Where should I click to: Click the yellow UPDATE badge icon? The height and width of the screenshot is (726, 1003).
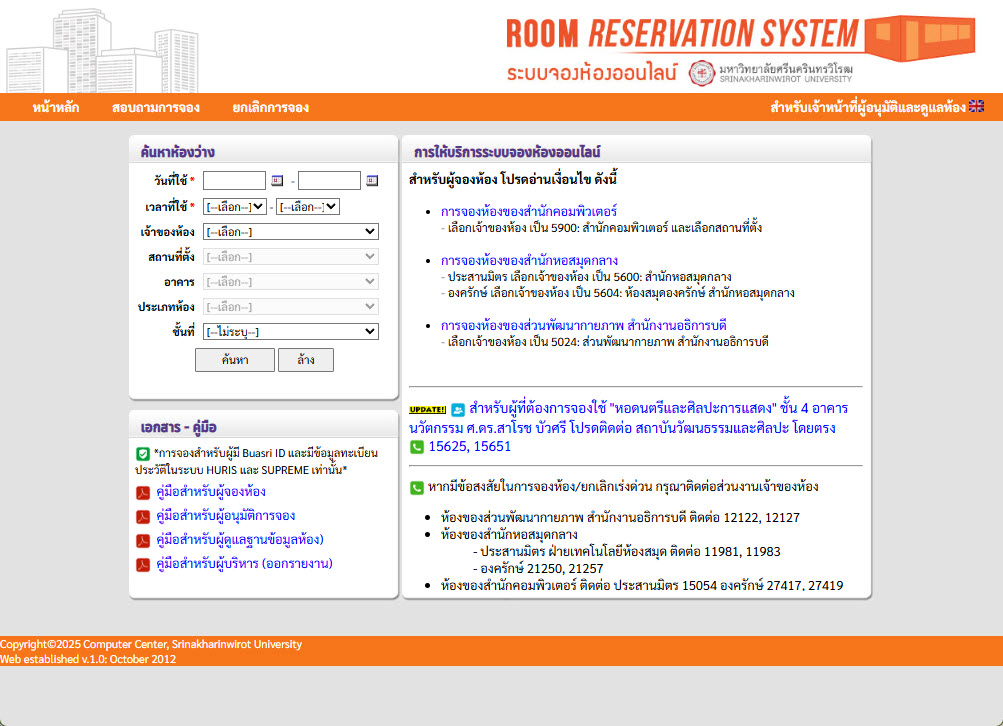pos(428,409)
